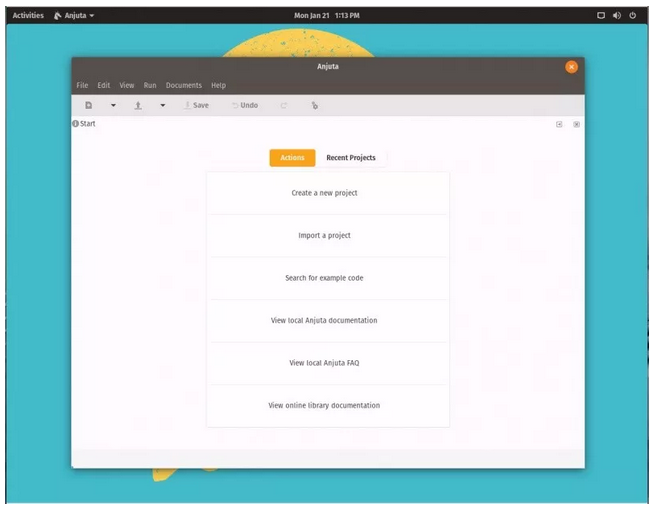Screen dimensions: 657x510
Task: Open View online library documentation
Action: pyautogui.click(x=328, y=405)
